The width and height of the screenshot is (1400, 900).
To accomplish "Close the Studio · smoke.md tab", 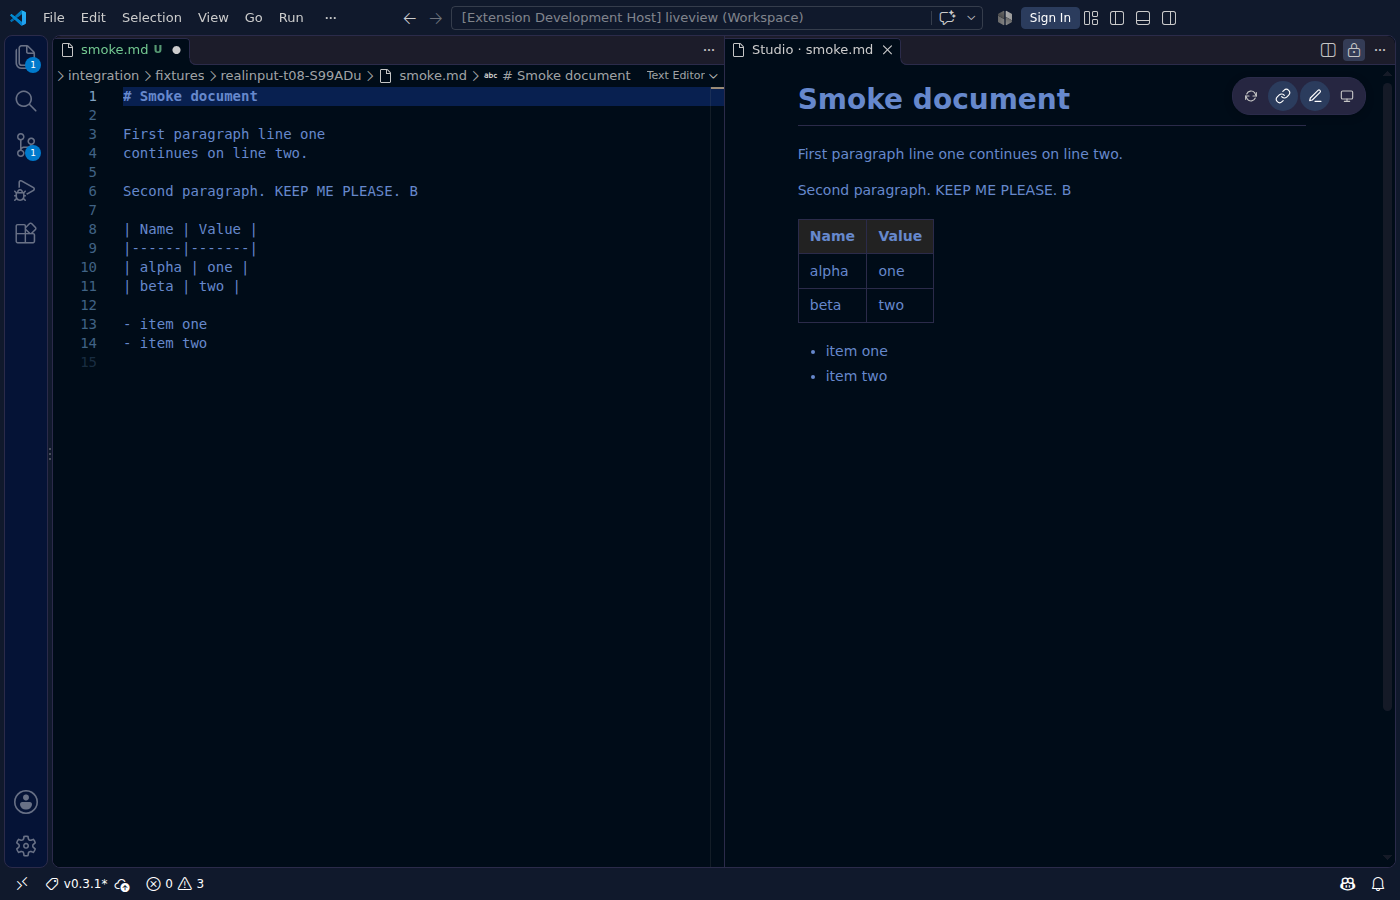I will click(887, 50).
